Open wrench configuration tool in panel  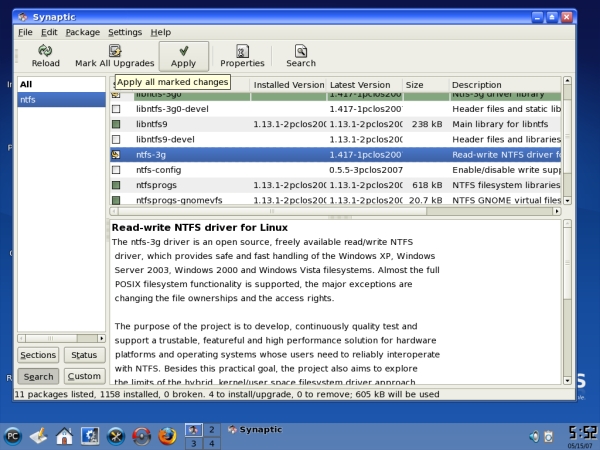coord(116,436)
